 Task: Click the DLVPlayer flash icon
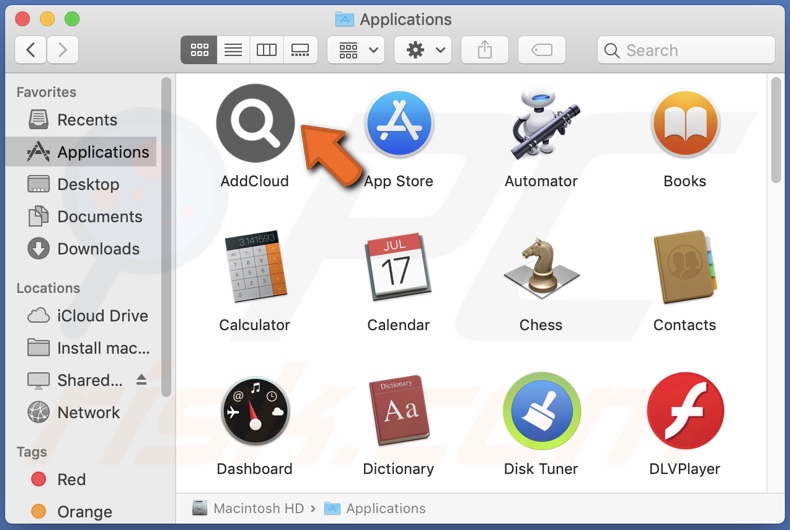tap(684, 412)
